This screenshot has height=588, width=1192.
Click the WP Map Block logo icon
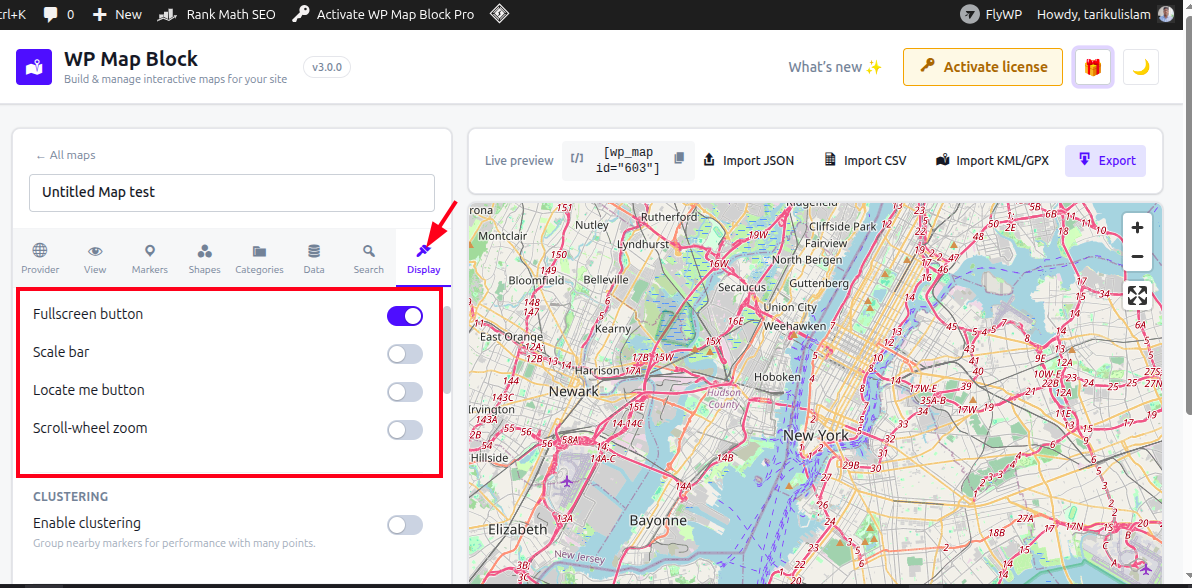coord(33,67)
